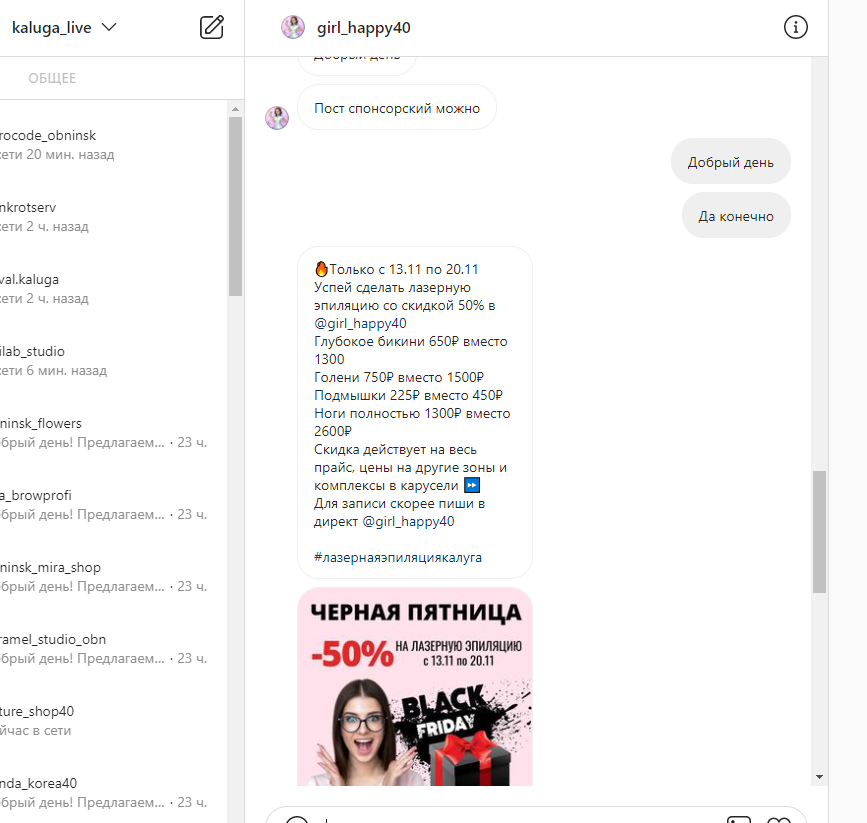The height and width of the screenshot is (823, 867).
Task: Click the sent message 'Добрый день'
Action: [730, 162]
